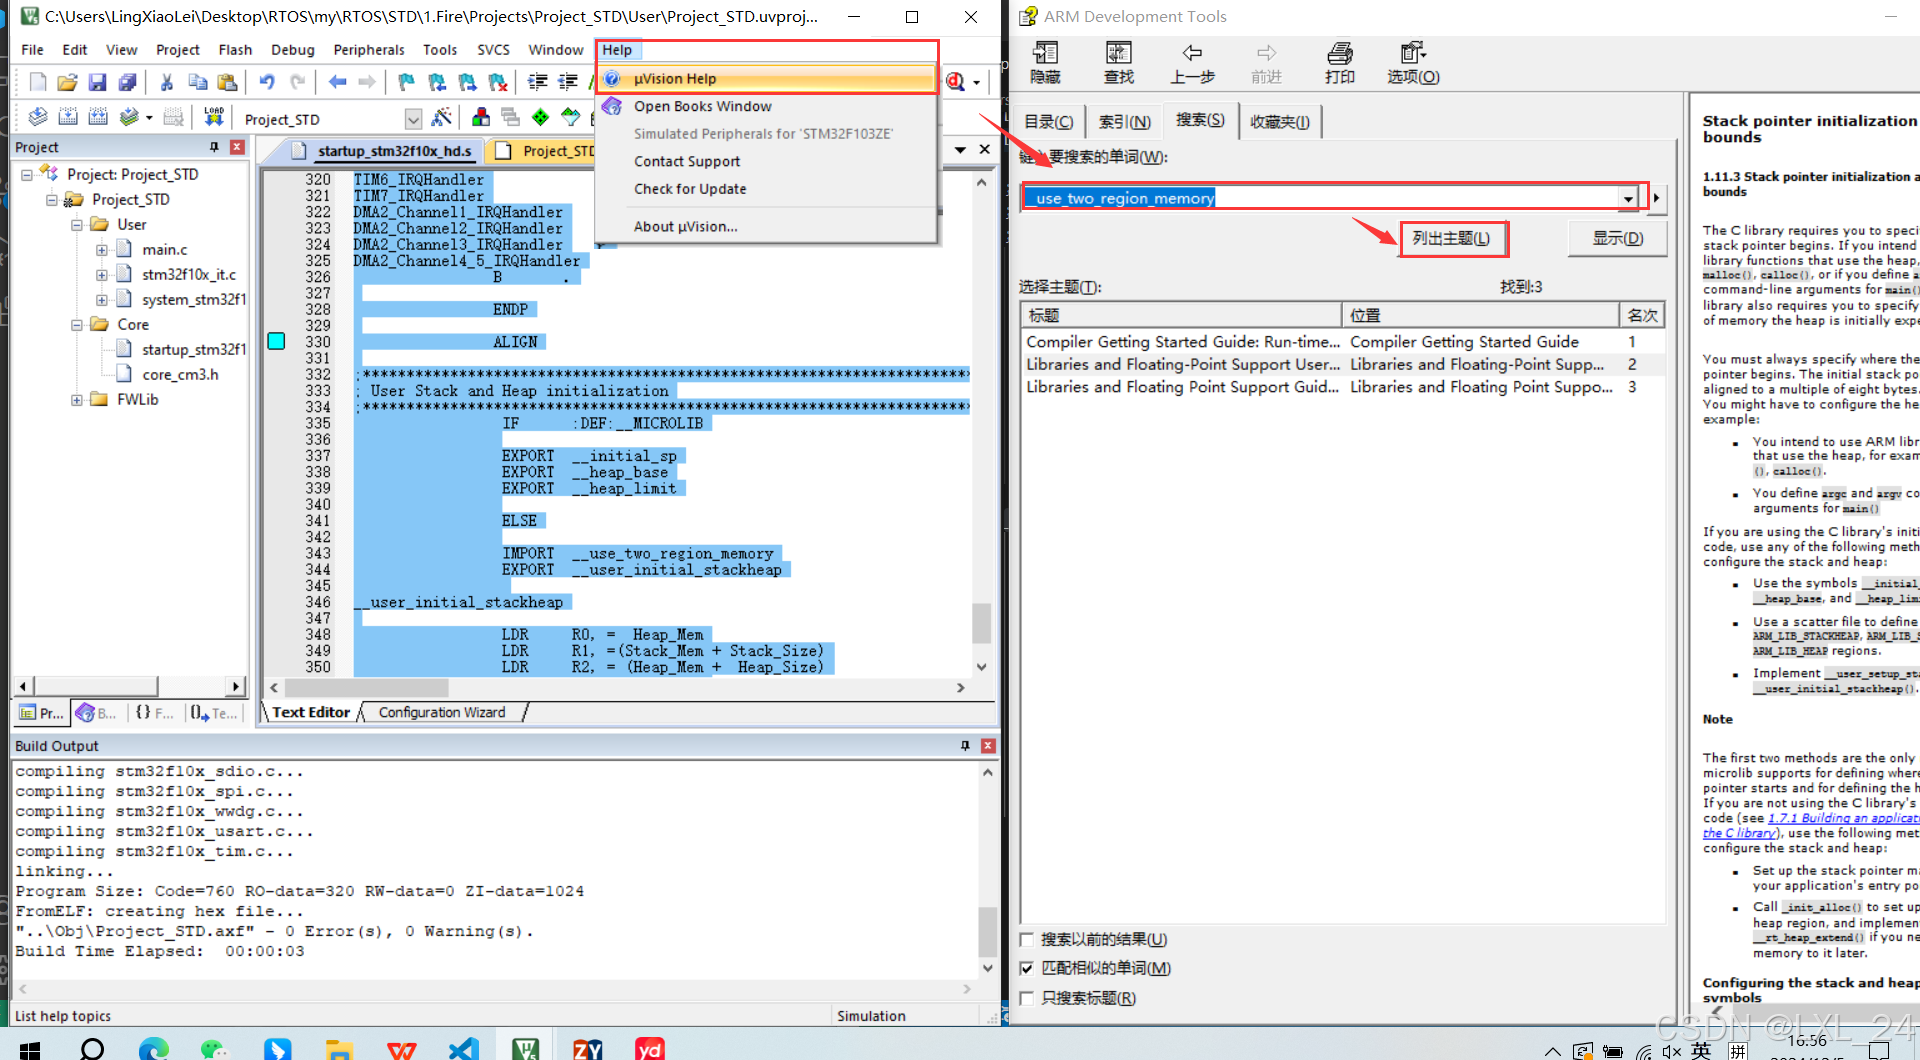
Task: Click the Translate current file icon
Action: (38, 118)
